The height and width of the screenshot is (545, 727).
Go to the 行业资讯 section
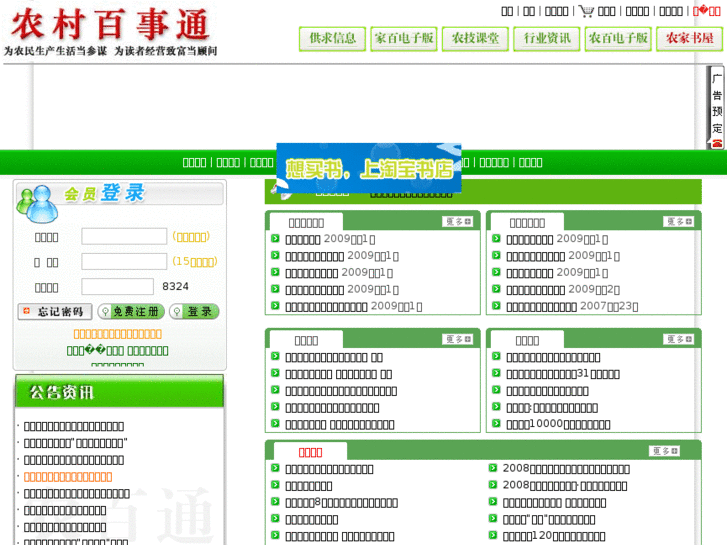pos(547,38)
